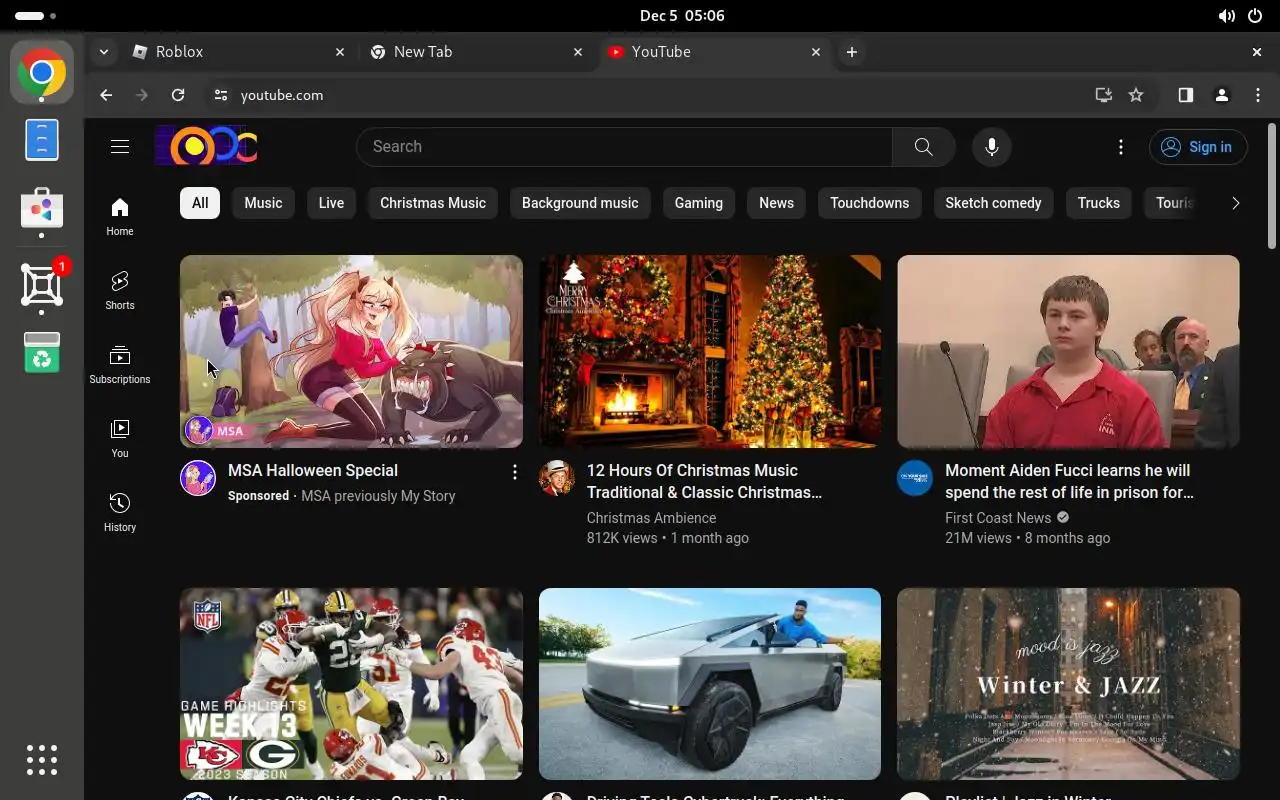This screenshot has width=1280, height=800.
Task: Click First Coast News channel avatar
Action: coord(915,478)
